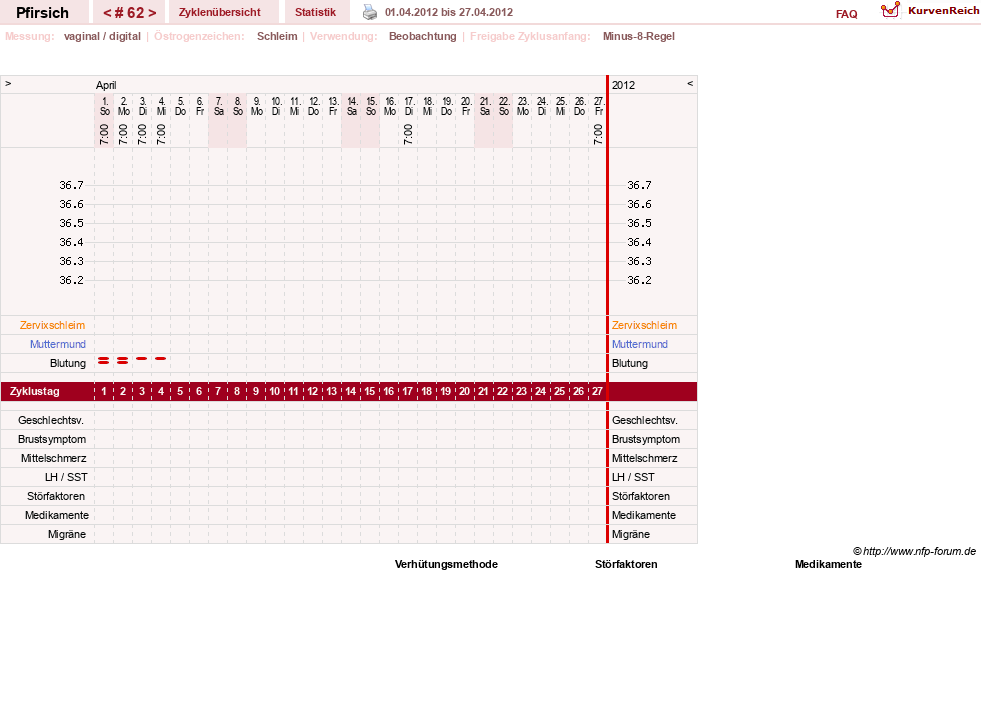This screenshot has width=981, height=703.
Task: Select cycle day 27 in Zyklustag bar
Action: pyautogui.click(x=597, y=392)
